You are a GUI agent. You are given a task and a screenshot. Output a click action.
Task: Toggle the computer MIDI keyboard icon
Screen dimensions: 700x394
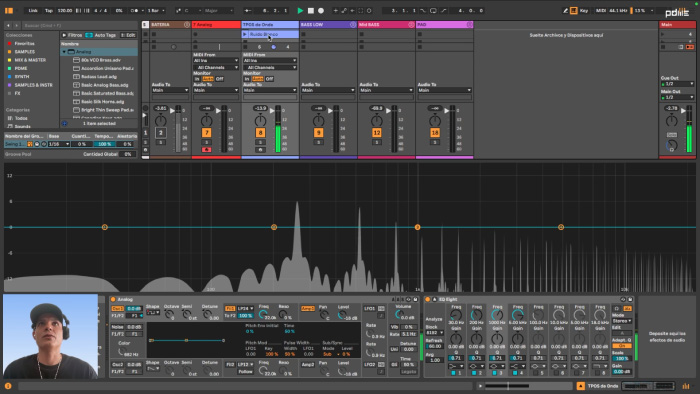click(574, 10)
